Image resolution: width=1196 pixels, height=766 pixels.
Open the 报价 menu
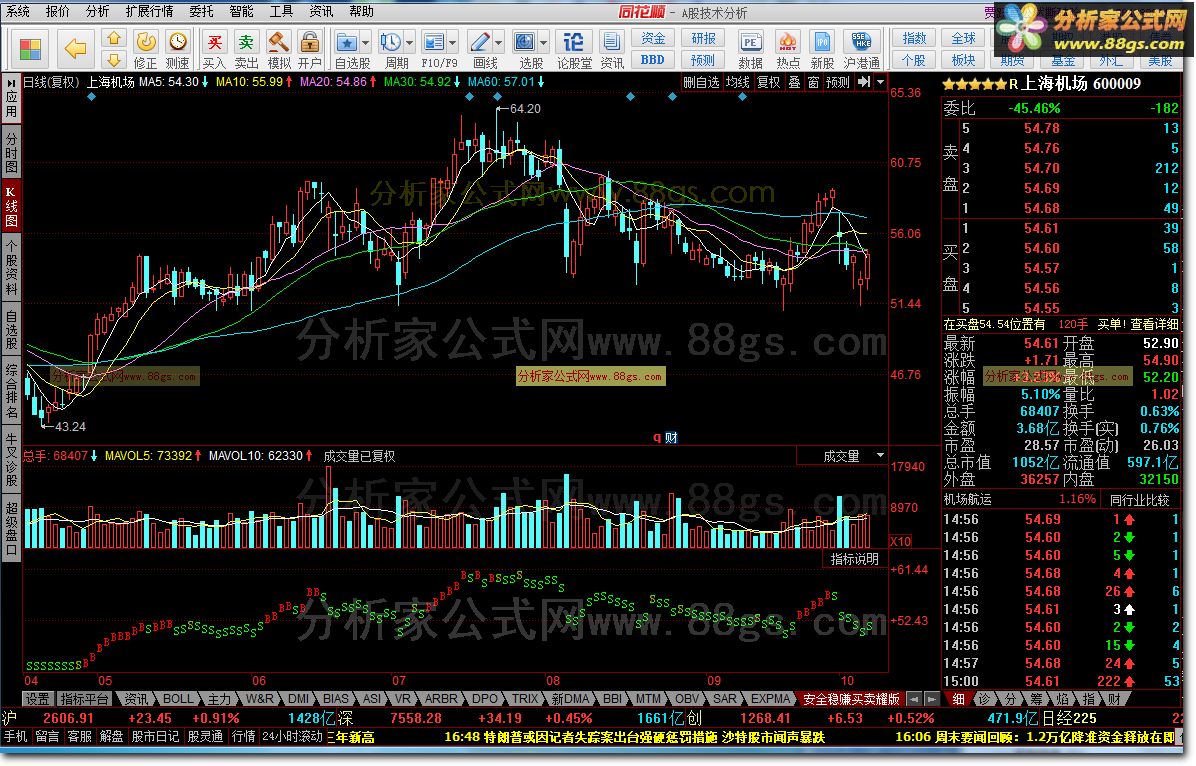(x=57, y=11)
